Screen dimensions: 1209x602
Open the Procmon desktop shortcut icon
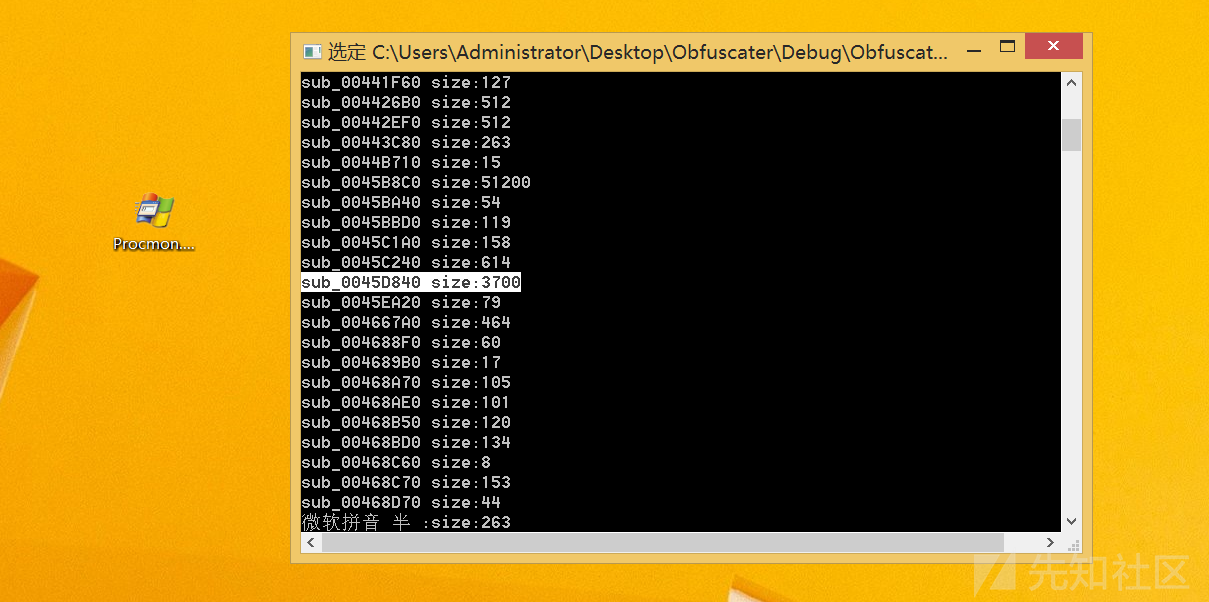click(154, 222)
